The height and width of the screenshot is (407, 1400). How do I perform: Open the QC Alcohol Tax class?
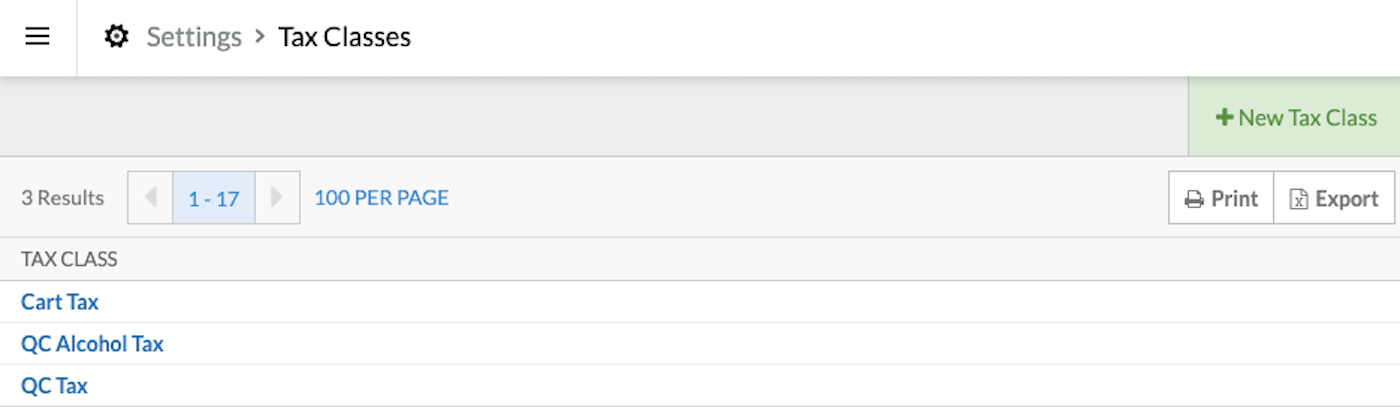pyautogui.click(x=92, y=344)
